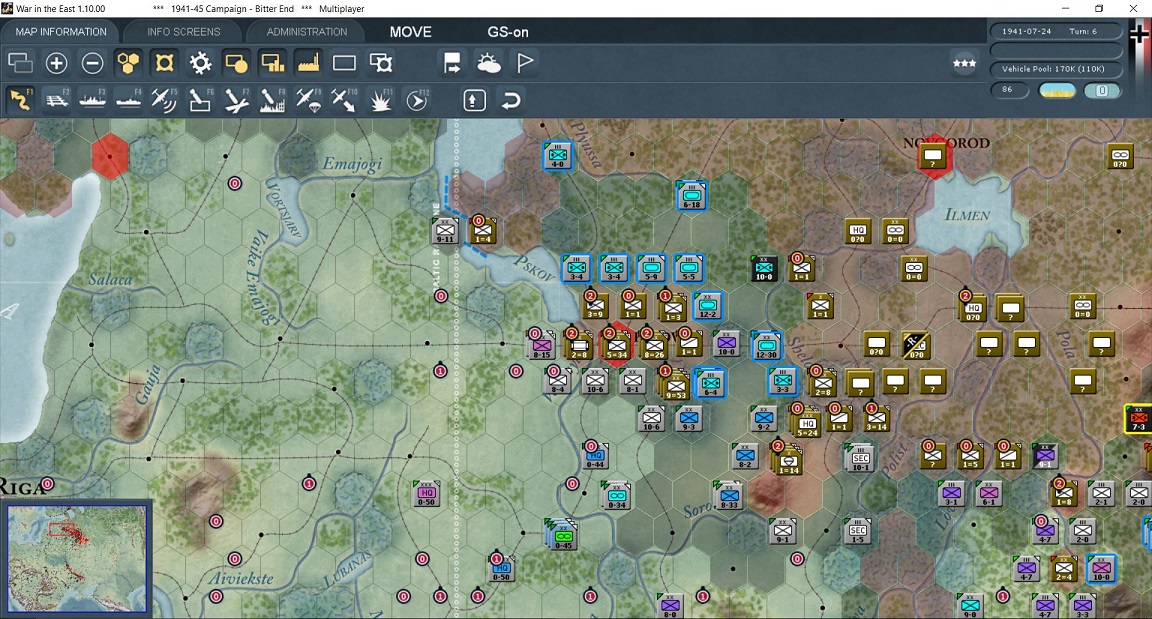This screenshot has width=1152, height=619.
Task: Select F7 bomb airfield mode
Action: pos(236,100)
